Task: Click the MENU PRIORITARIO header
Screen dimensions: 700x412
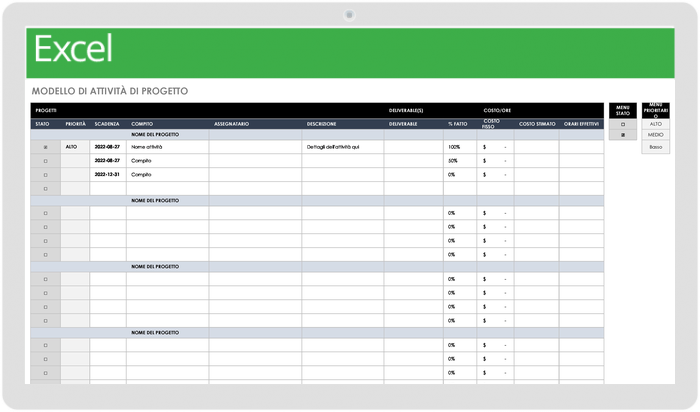Action: coord(655,111)
